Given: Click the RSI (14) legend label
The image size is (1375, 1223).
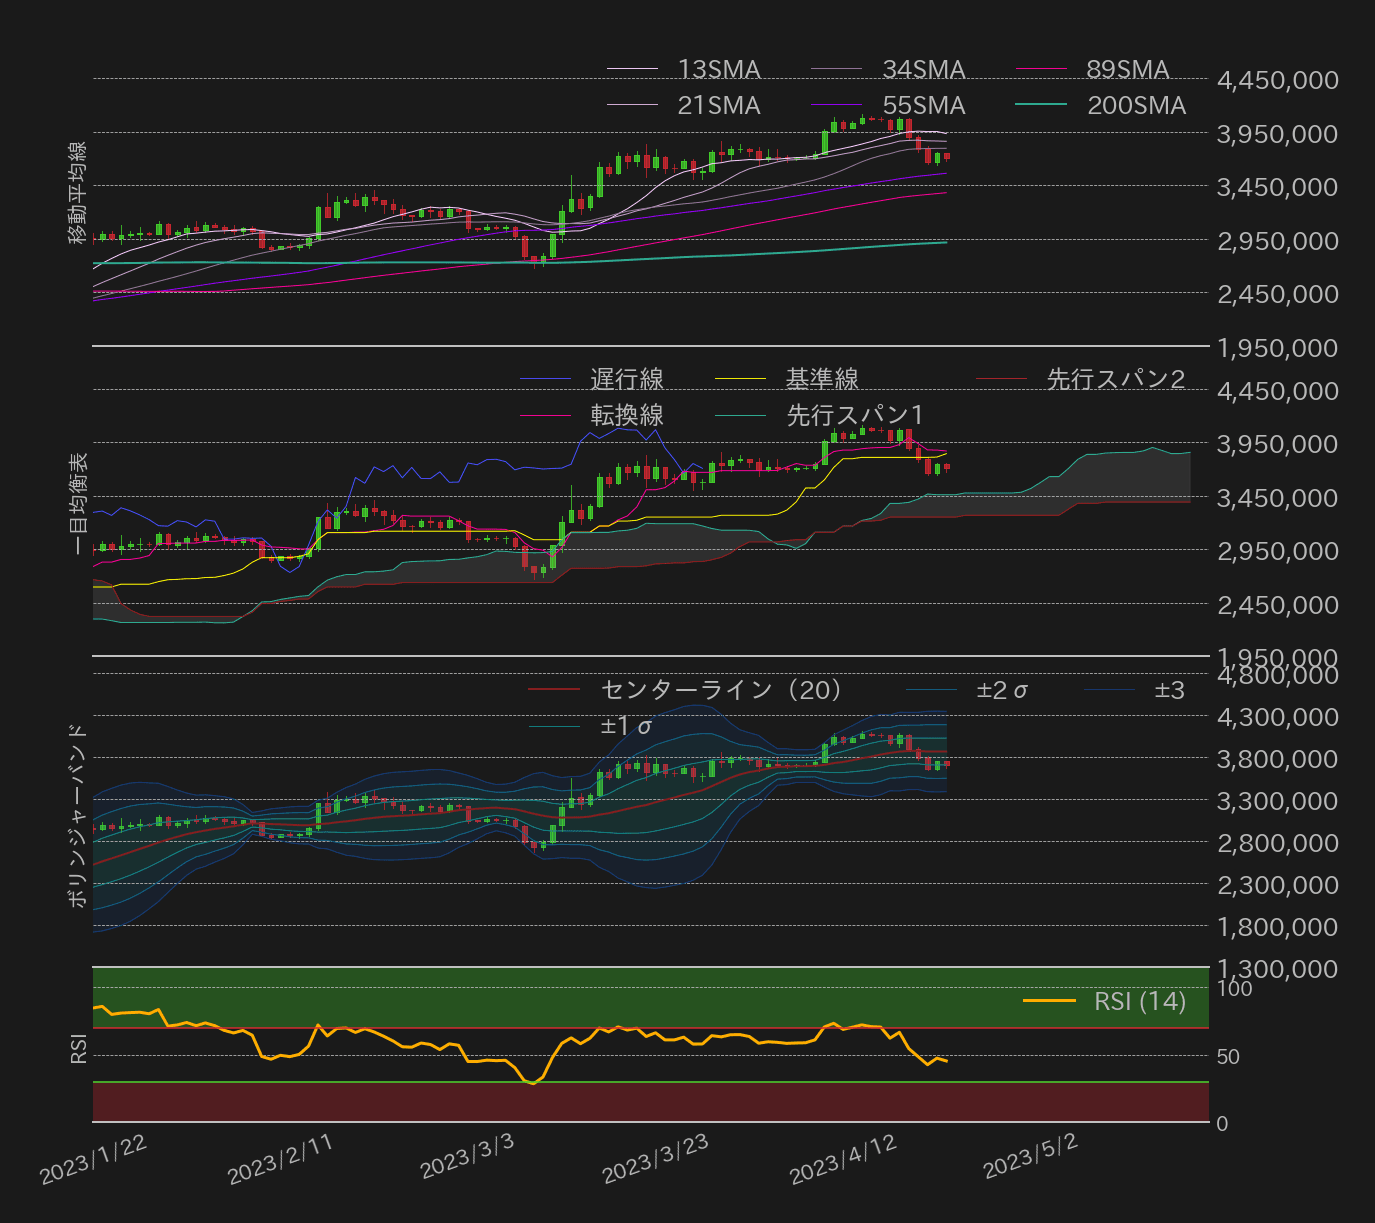Looking at the screenshot, I should pyautogui.click(x=1138, y=1002).
